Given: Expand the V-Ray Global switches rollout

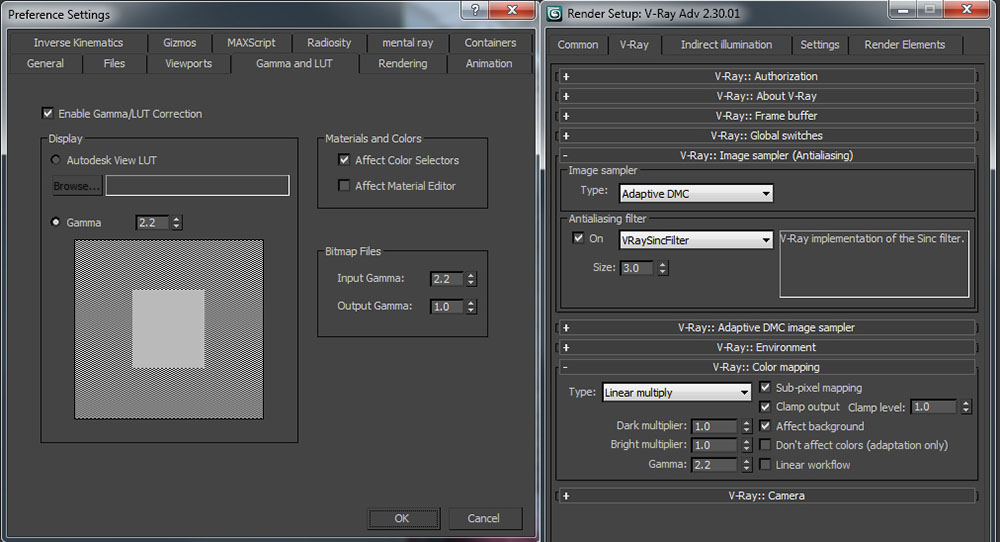Looking at the screenshot, I should (x=766, y=135).
